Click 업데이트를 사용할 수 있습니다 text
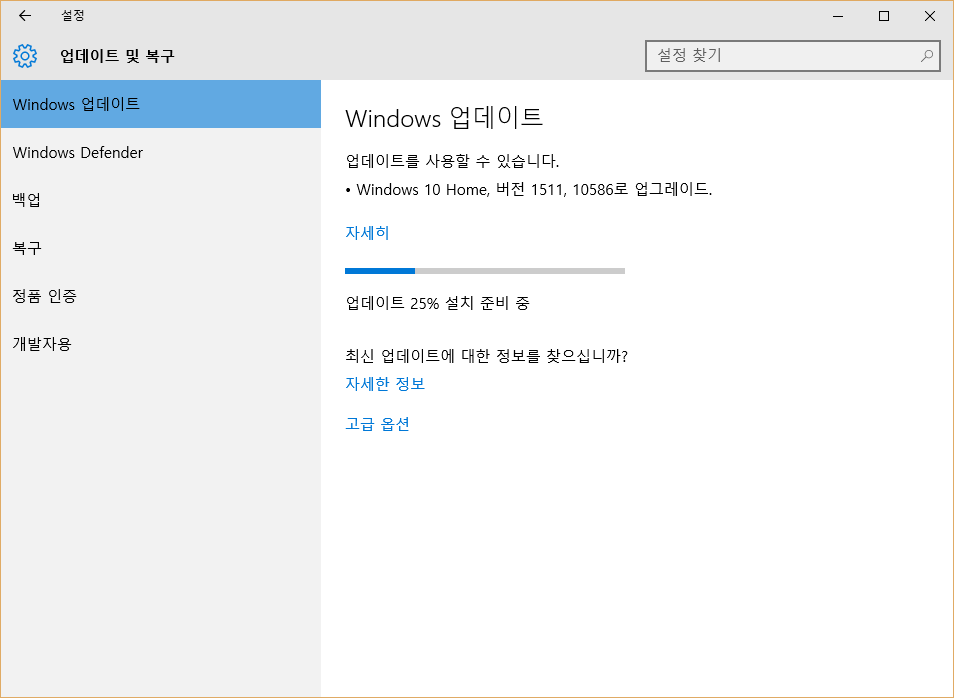The image size is (954, 698). 452,161
